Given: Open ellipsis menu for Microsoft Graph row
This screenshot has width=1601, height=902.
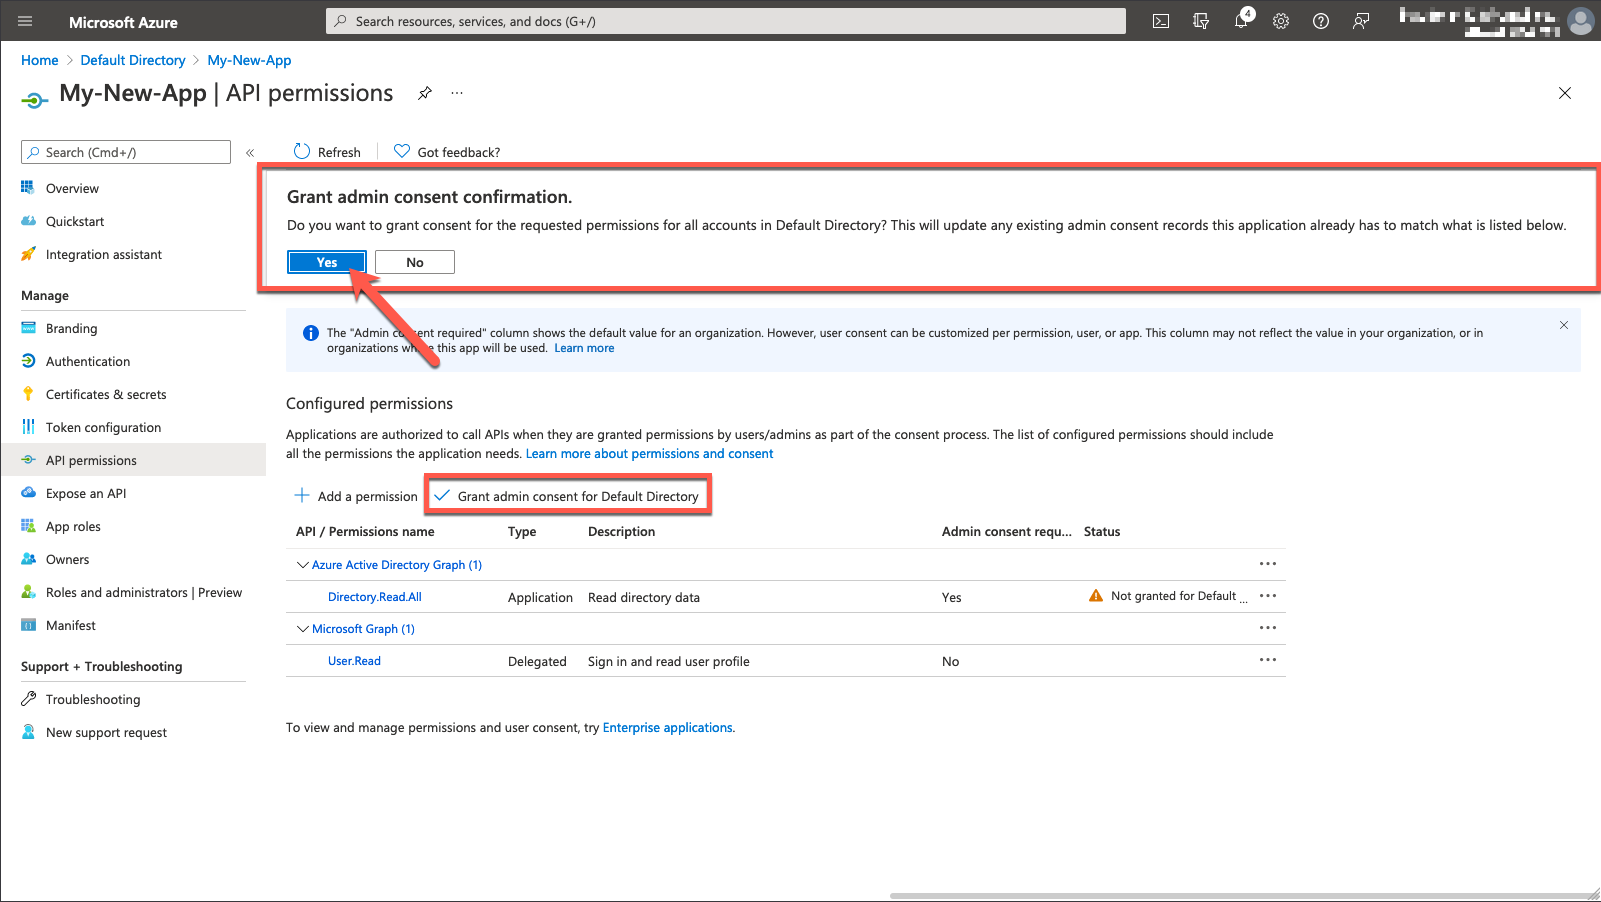Looking at the screenshot, I should (x=1268, y=628).
